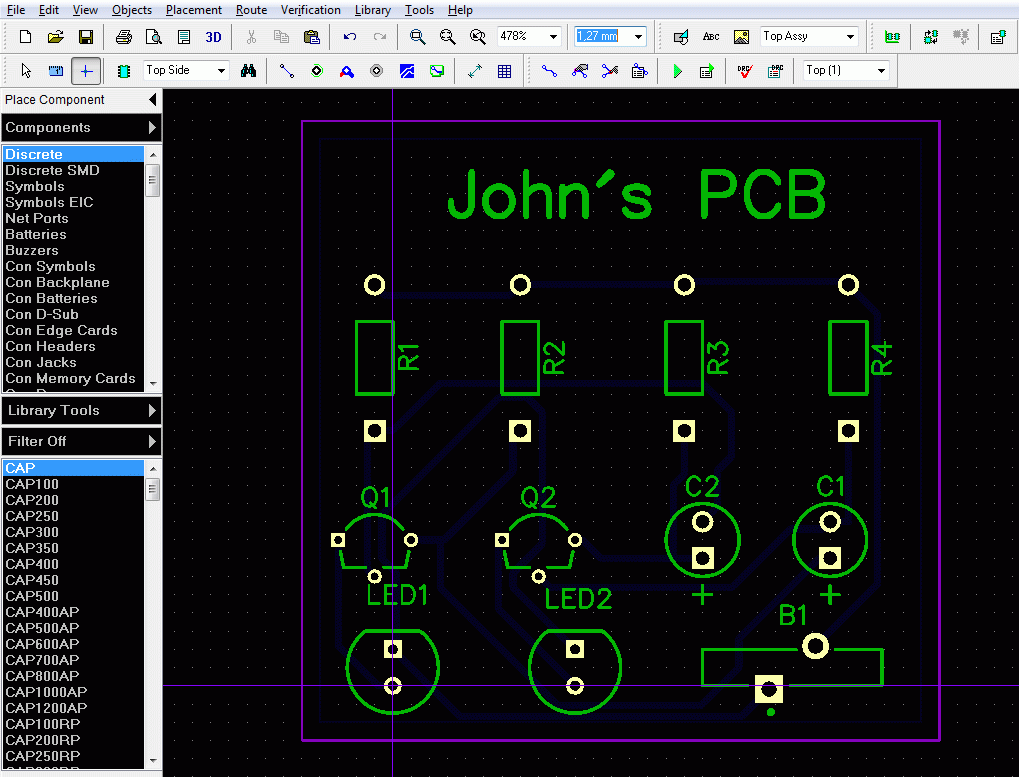
Task: Click the DRC check design rules icon
Action: coord(745,71)
